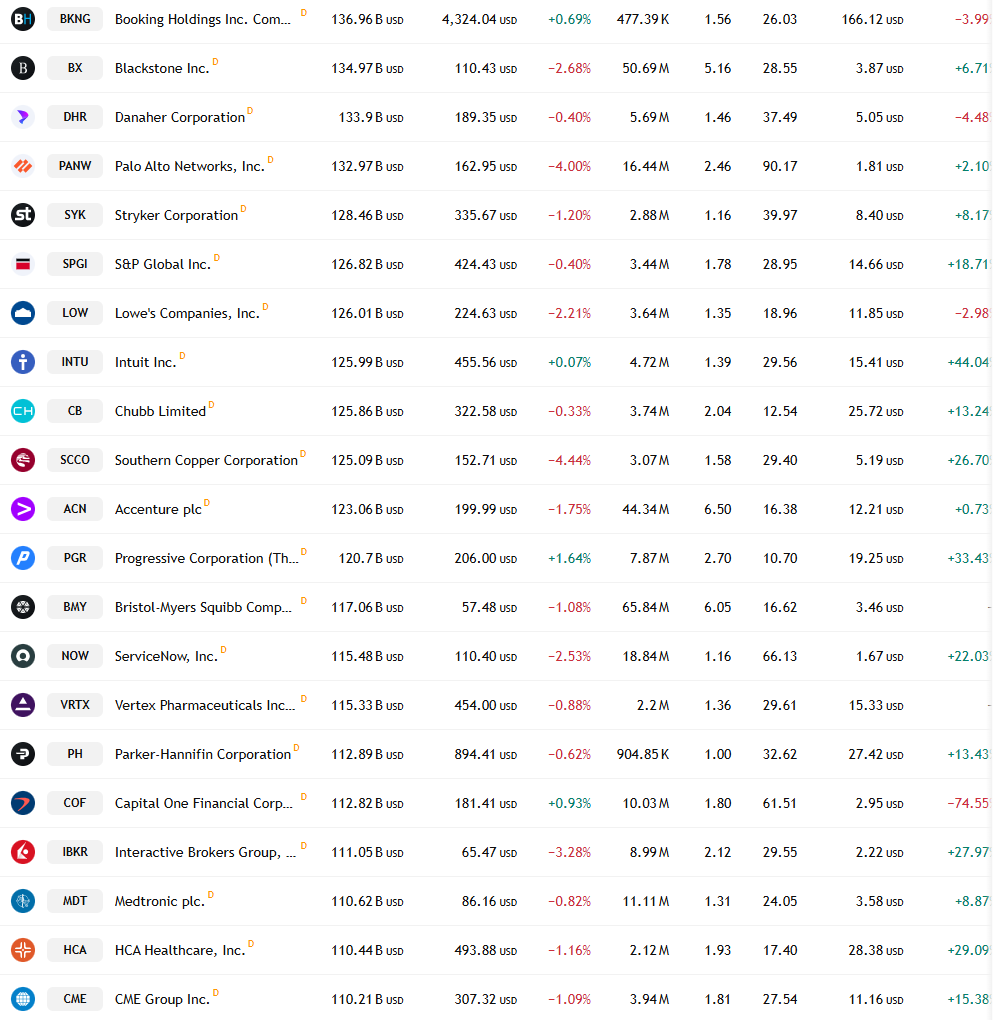Select the PGR ticker badge
Viewport: 993px width, 1020px height.
point(75,558)
